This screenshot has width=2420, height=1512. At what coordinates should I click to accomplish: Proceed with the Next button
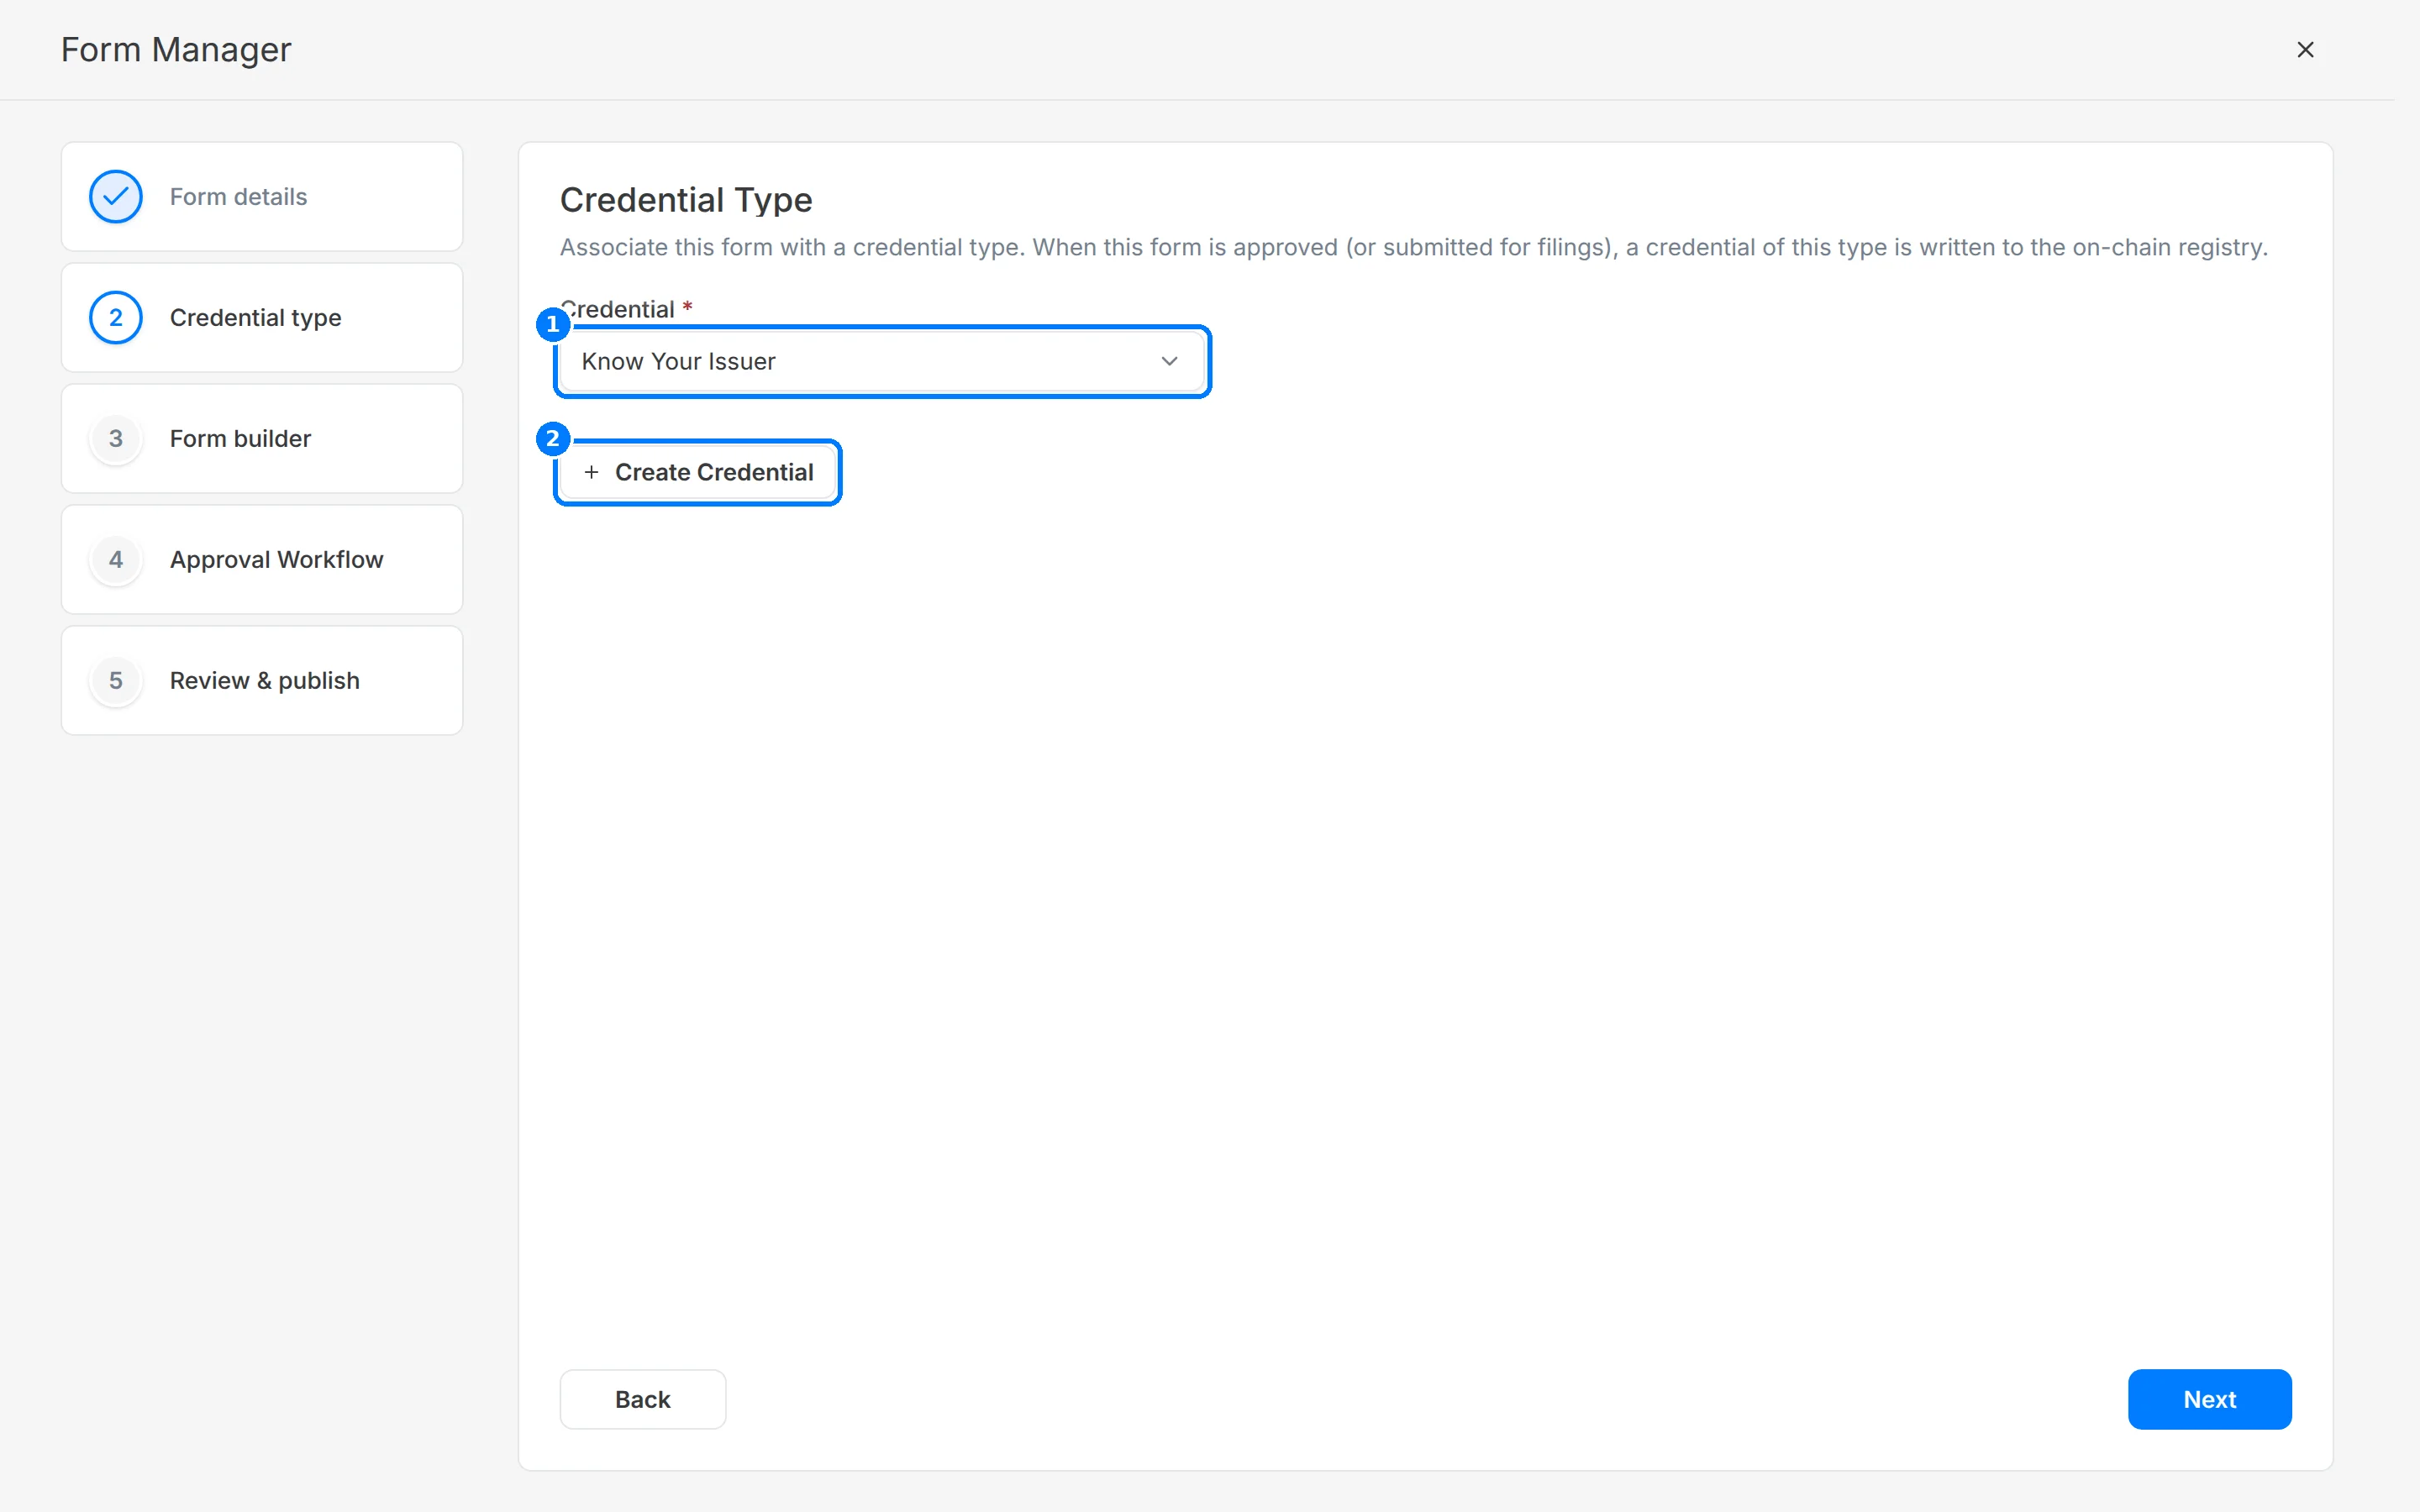tap(2209, 1399)
